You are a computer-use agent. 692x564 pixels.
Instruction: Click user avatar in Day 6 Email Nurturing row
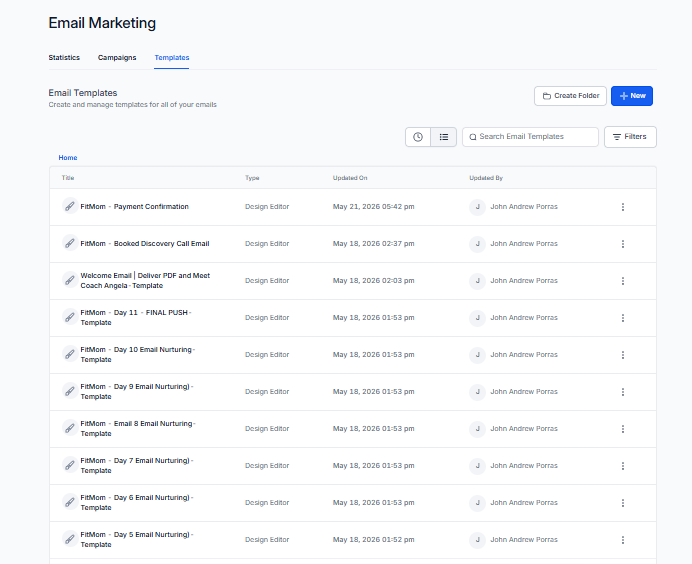coord(478,503)
